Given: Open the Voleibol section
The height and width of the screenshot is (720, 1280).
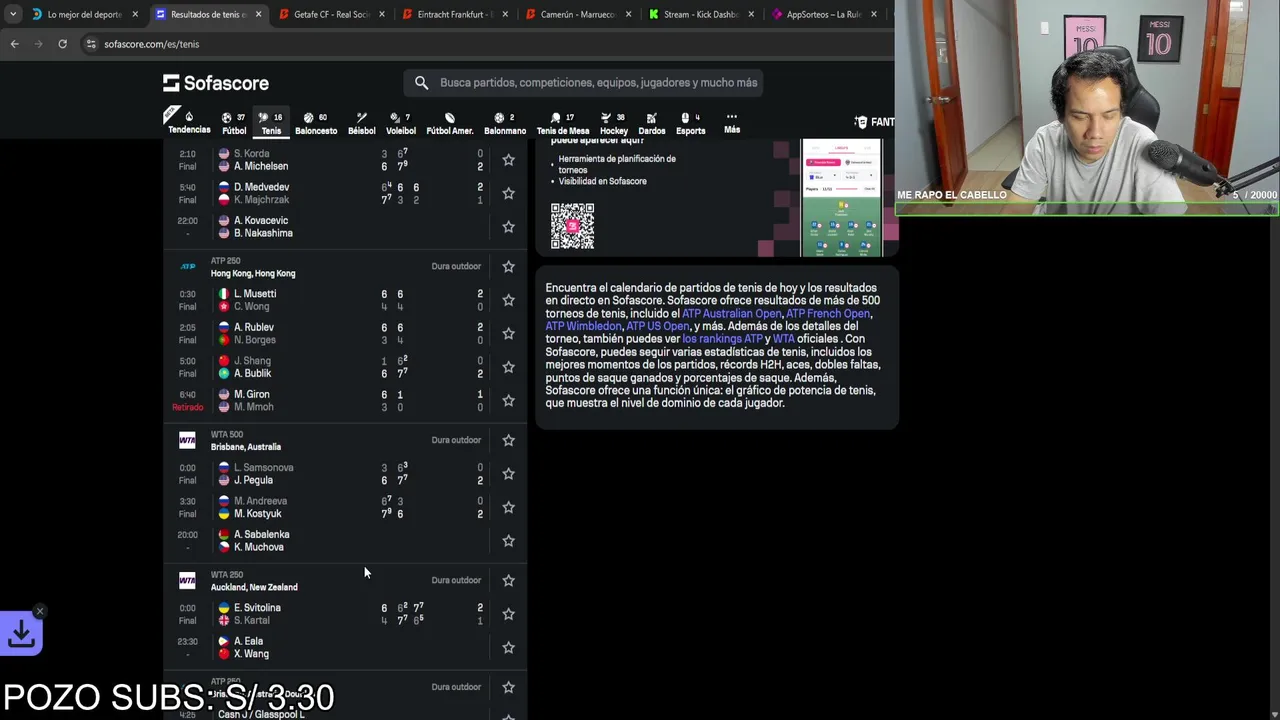Looking at the screenshot, I should [x=401, y=123].
